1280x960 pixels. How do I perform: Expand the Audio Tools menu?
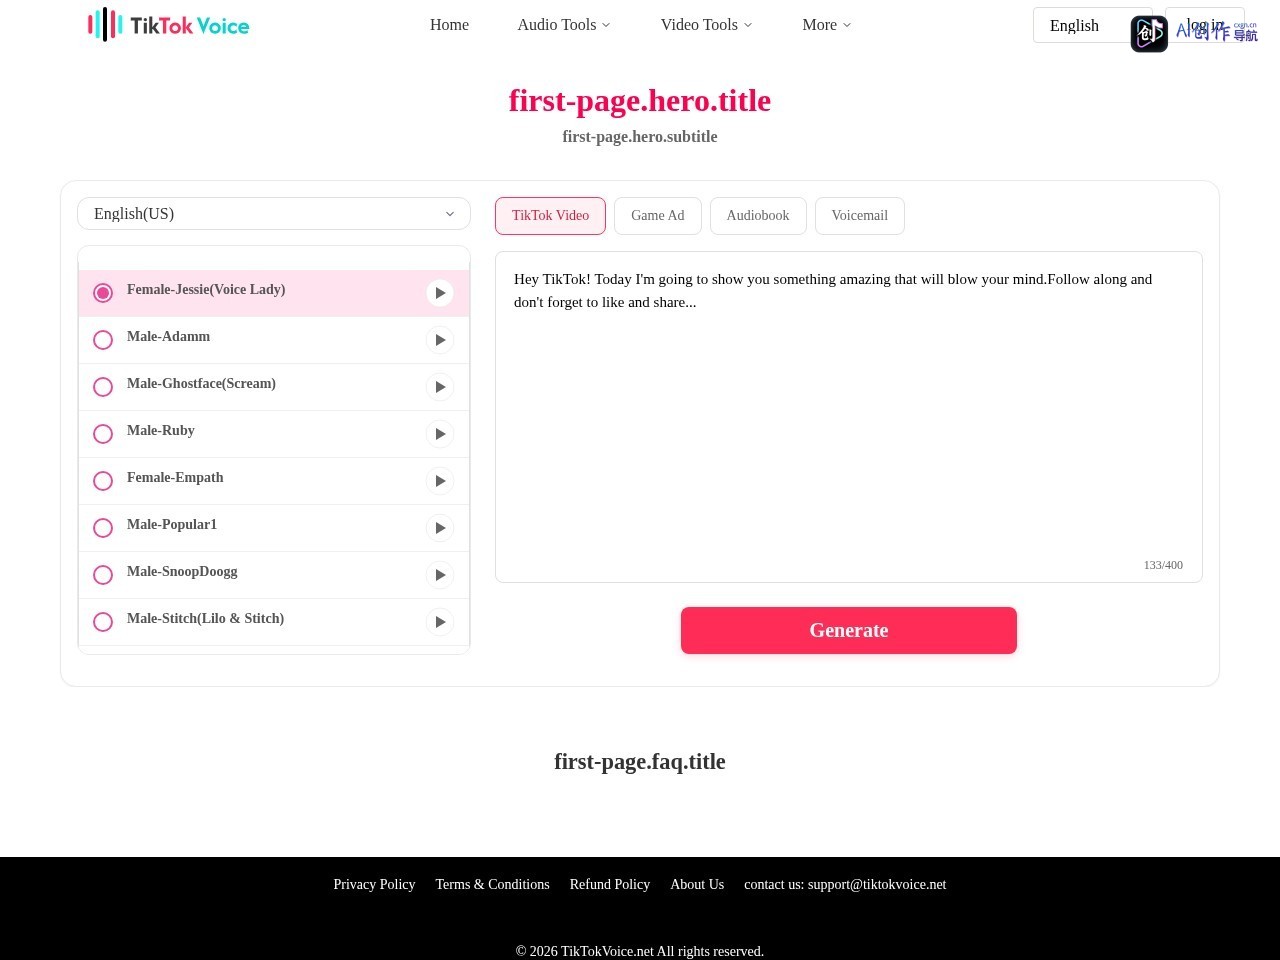coord(564,25)
